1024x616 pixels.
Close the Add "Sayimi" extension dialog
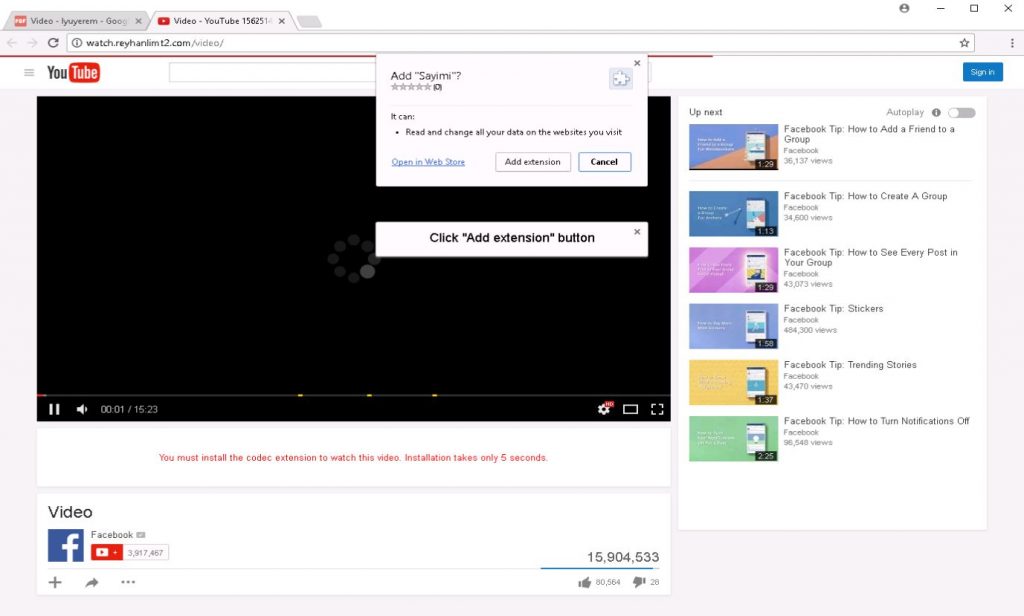pos(637,63)
